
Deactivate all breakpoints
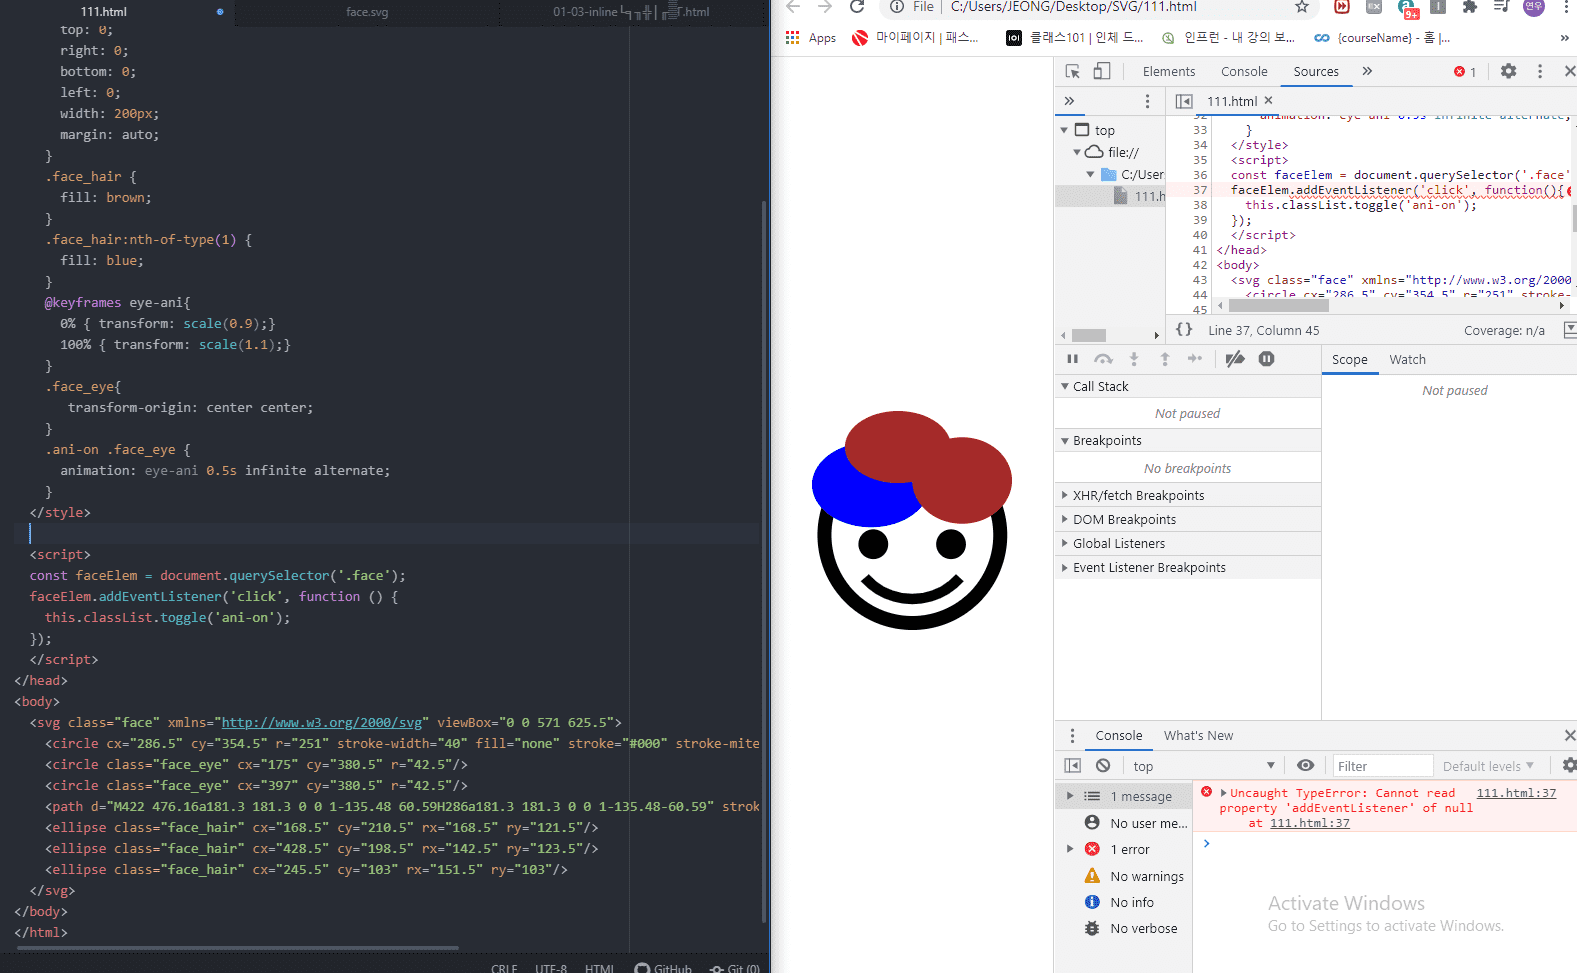pos(1235,359)
